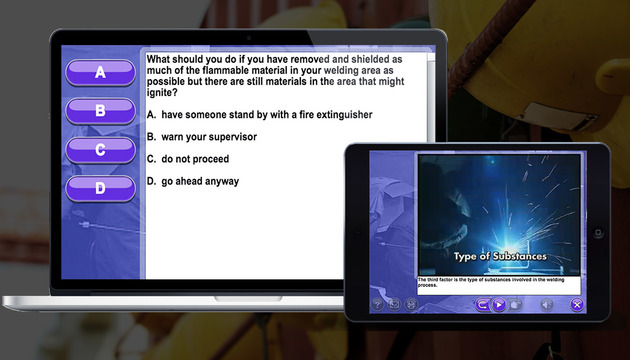Viewport: 630px width, 360px height.
Task: Mute audio with the speaker icon
Action: coord(546,305)
